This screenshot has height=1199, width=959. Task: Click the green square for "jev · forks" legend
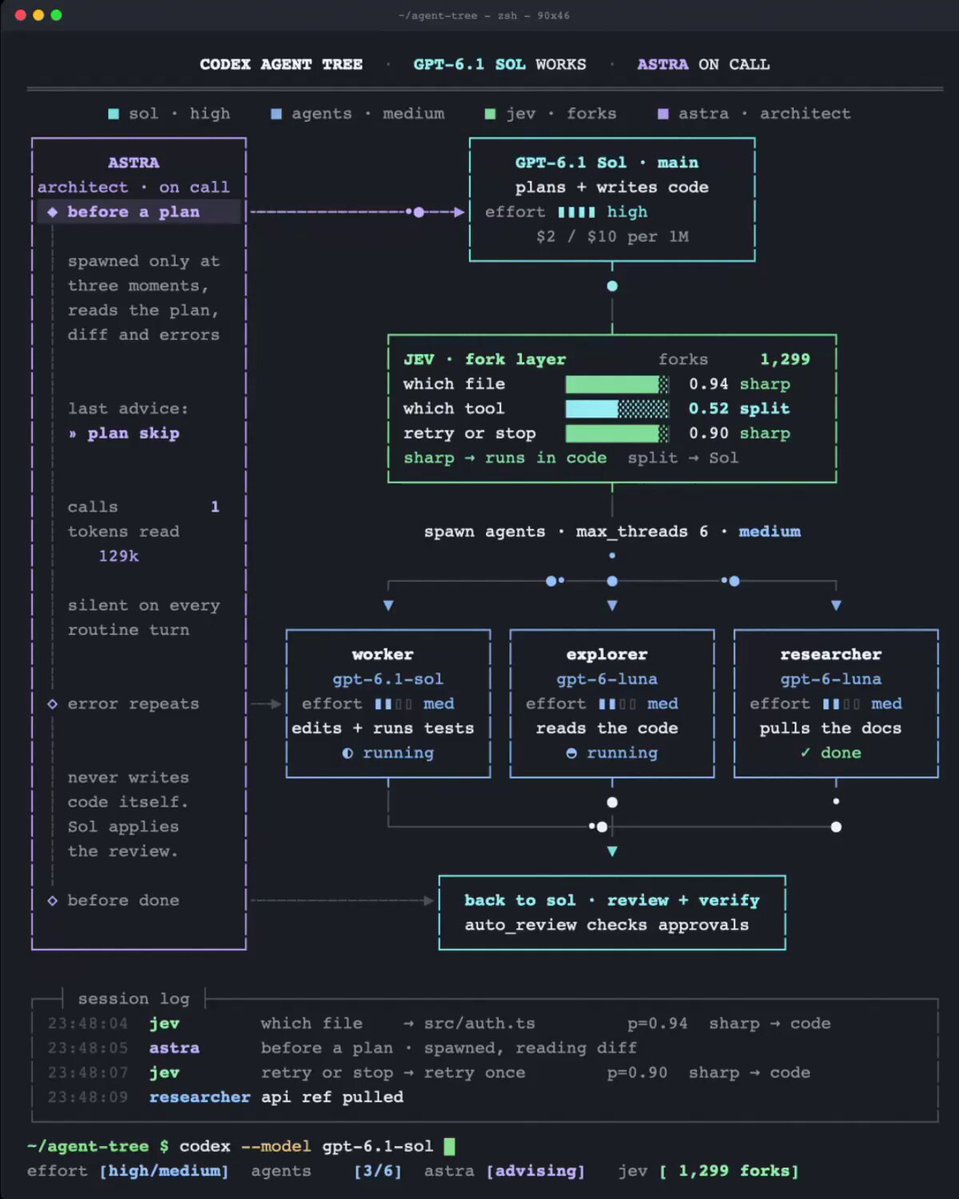click(x=490, y=114)
